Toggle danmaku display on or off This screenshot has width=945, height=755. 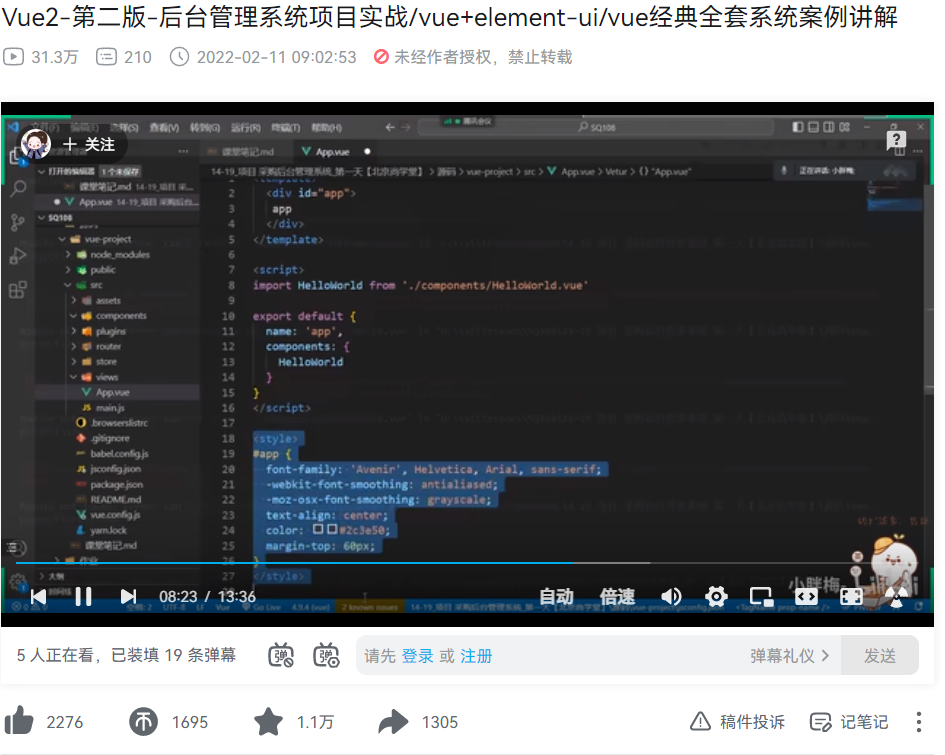click(281, 656)
